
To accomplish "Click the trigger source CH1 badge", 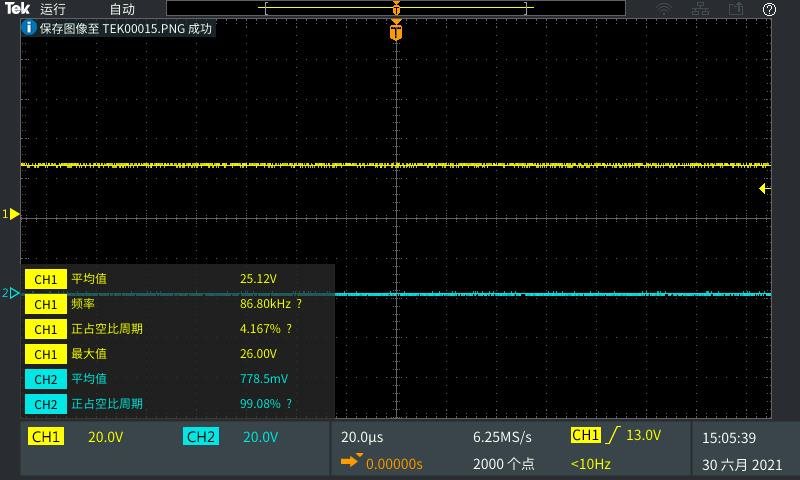I will click(586, 435).
